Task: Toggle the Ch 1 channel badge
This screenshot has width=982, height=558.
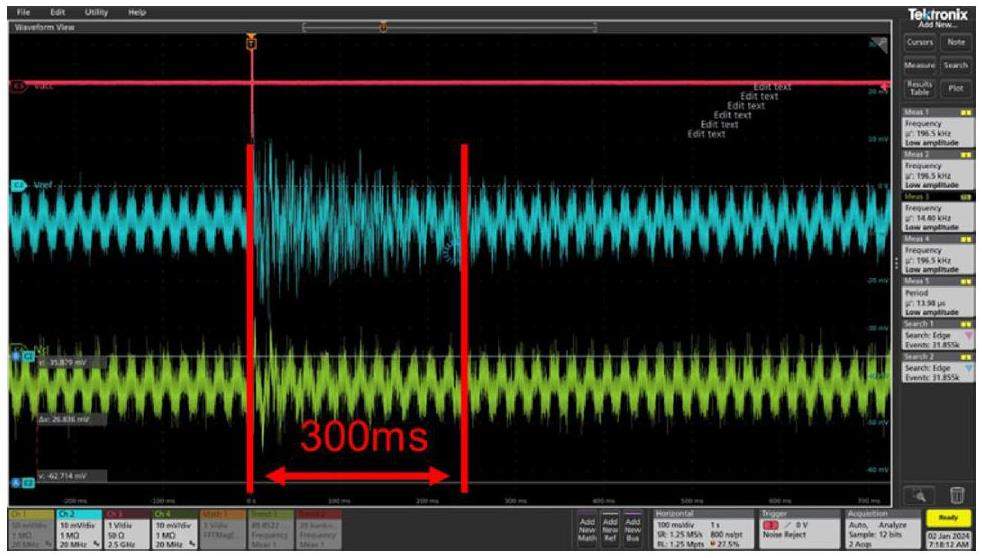Action: tap(30, 526)
